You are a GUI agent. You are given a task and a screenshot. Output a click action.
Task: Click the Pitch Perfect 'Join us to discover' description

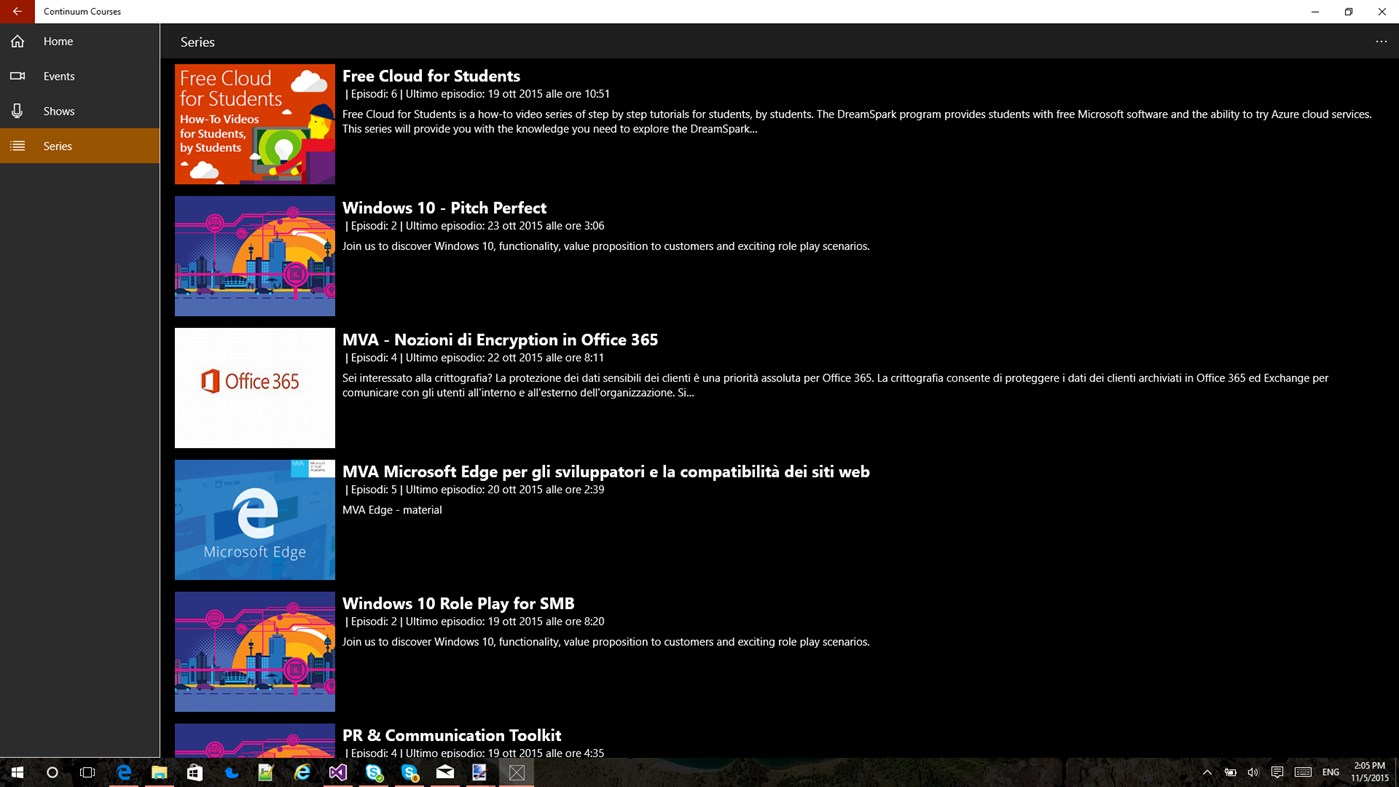pos(606,246)
